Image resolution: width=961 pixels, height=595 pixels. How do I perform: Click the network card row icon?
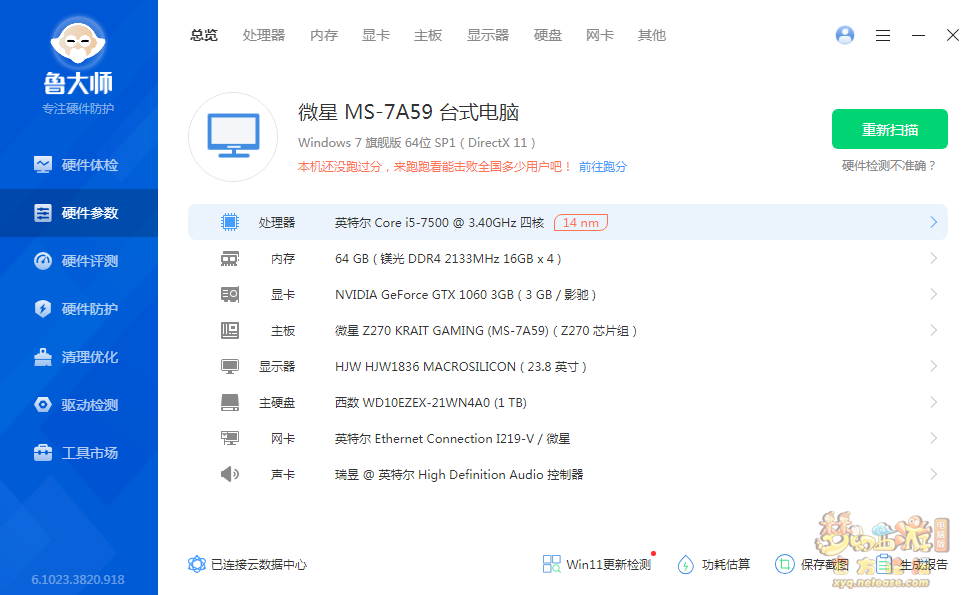point(230,438)
